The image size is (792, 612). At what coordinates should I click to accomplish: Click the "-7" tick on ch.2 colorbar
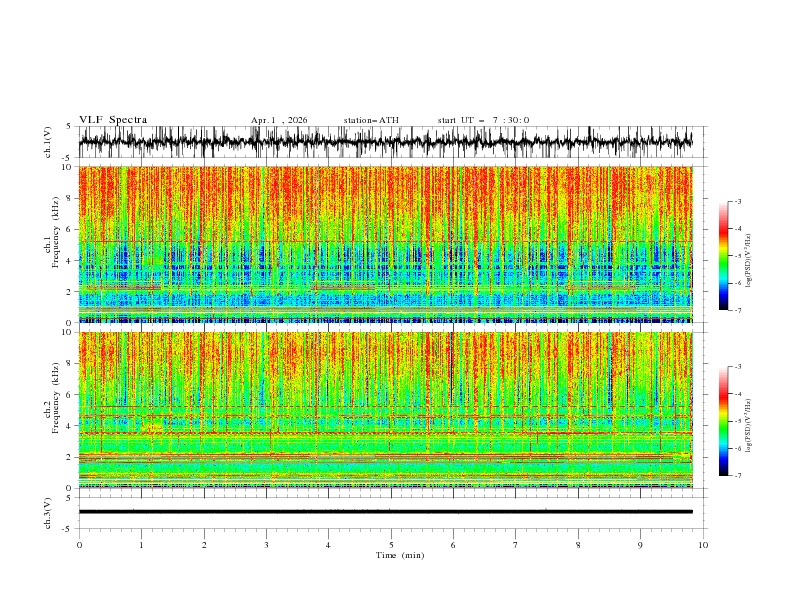pyautogui.click(x=737, y=475)
